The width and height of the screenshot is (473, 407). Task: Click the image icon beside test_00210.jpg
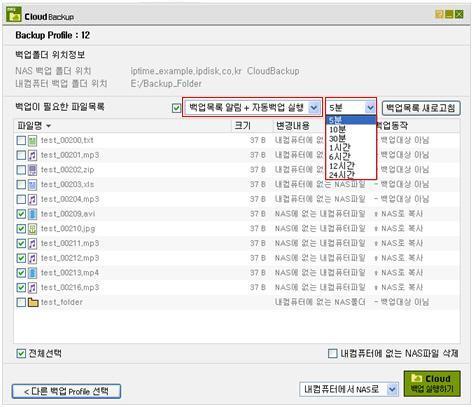32,229
